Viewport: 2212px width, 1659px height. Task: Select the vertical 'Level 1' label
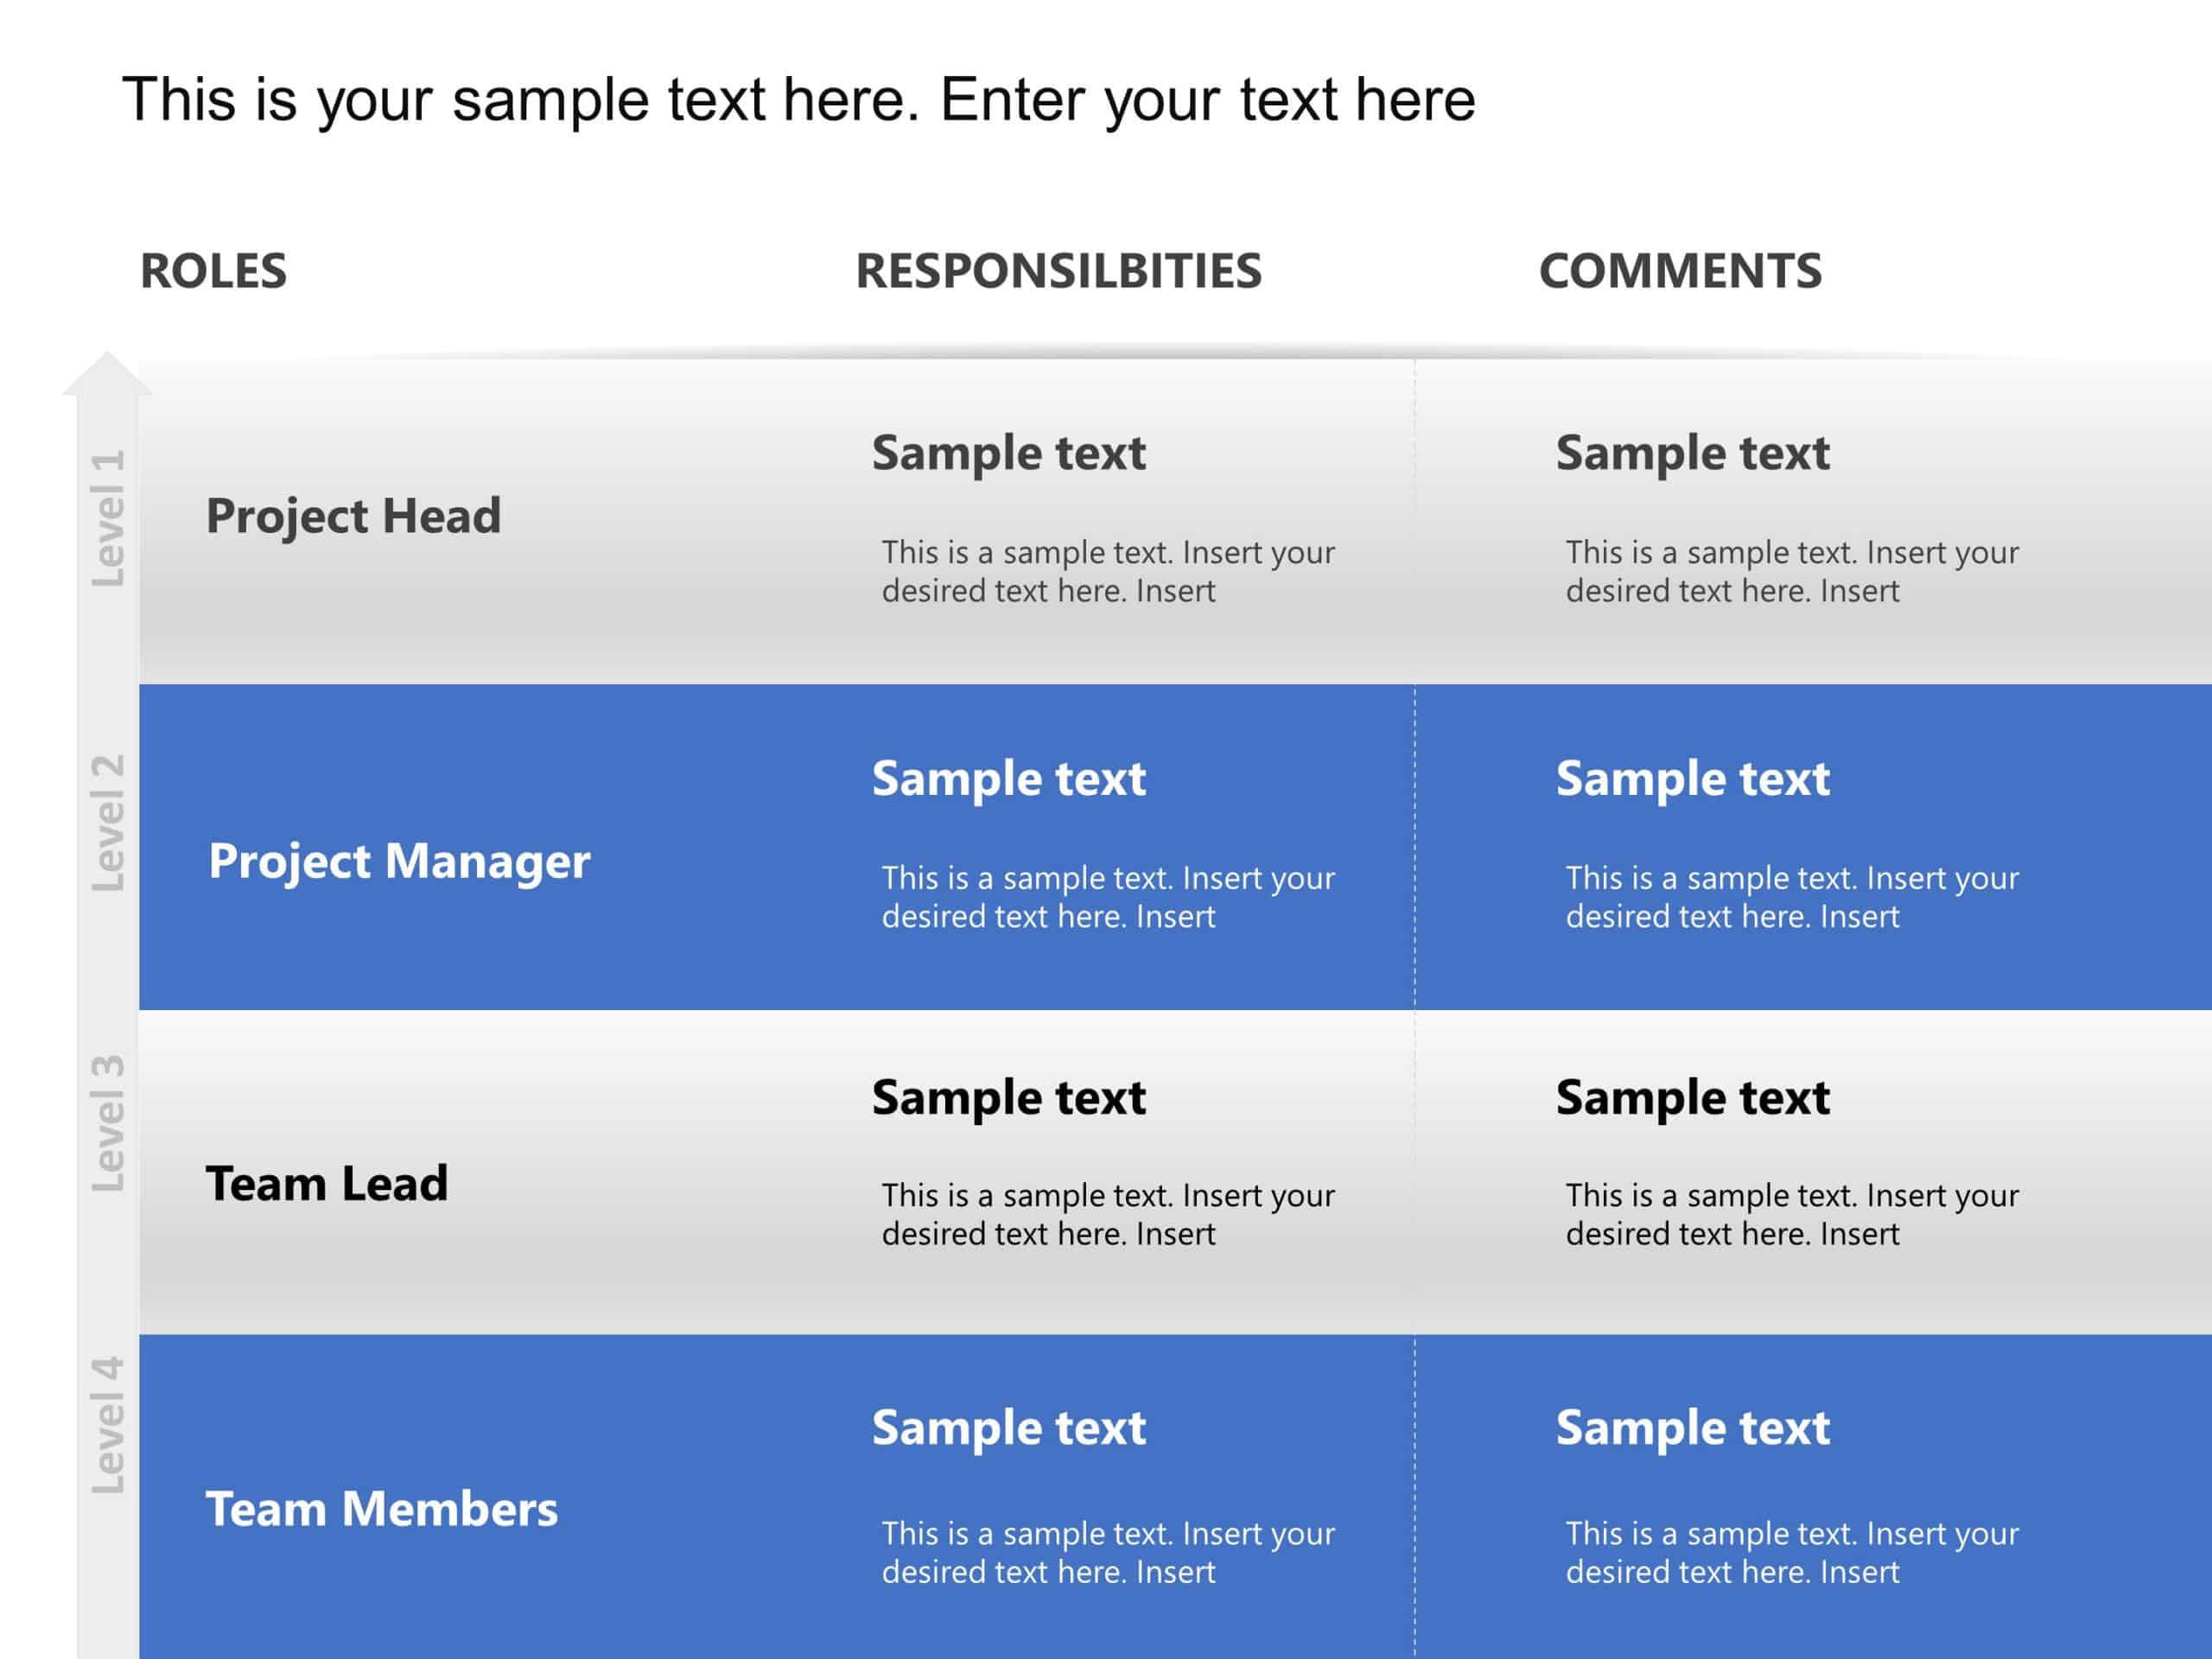tap(108, 519)
